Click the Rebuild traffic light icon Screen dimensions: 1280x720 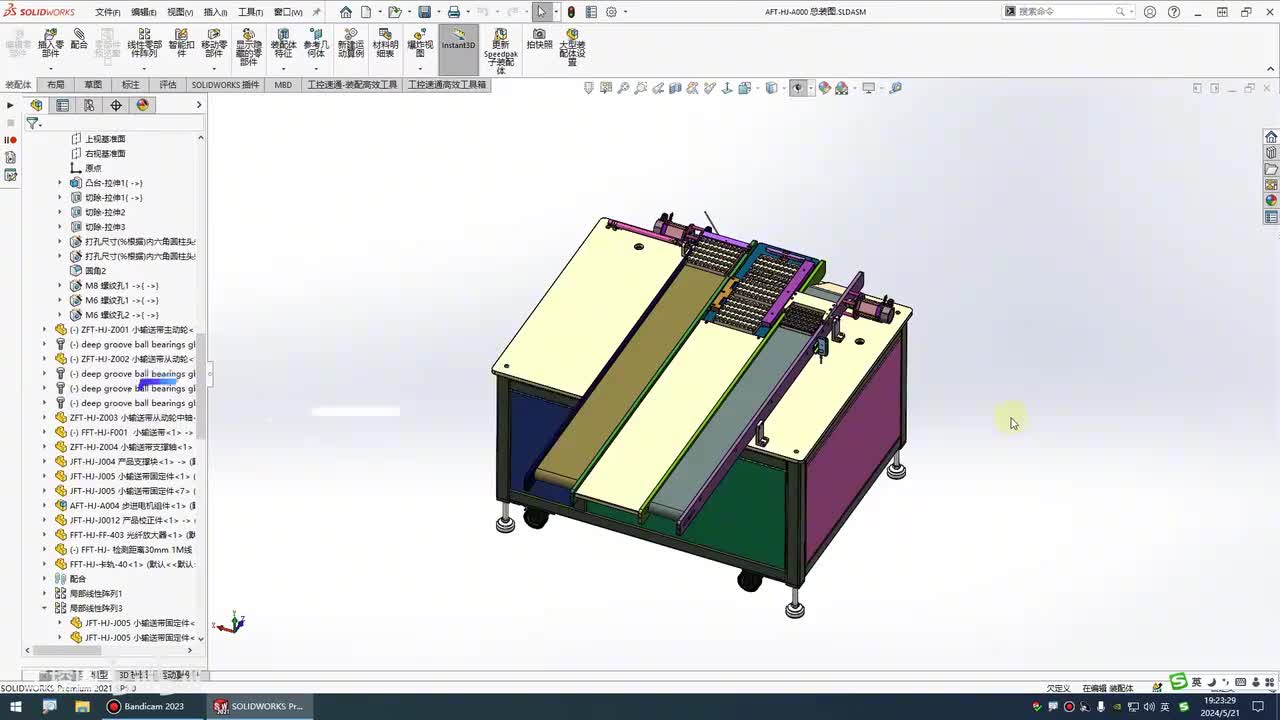[x=571, y=12]
